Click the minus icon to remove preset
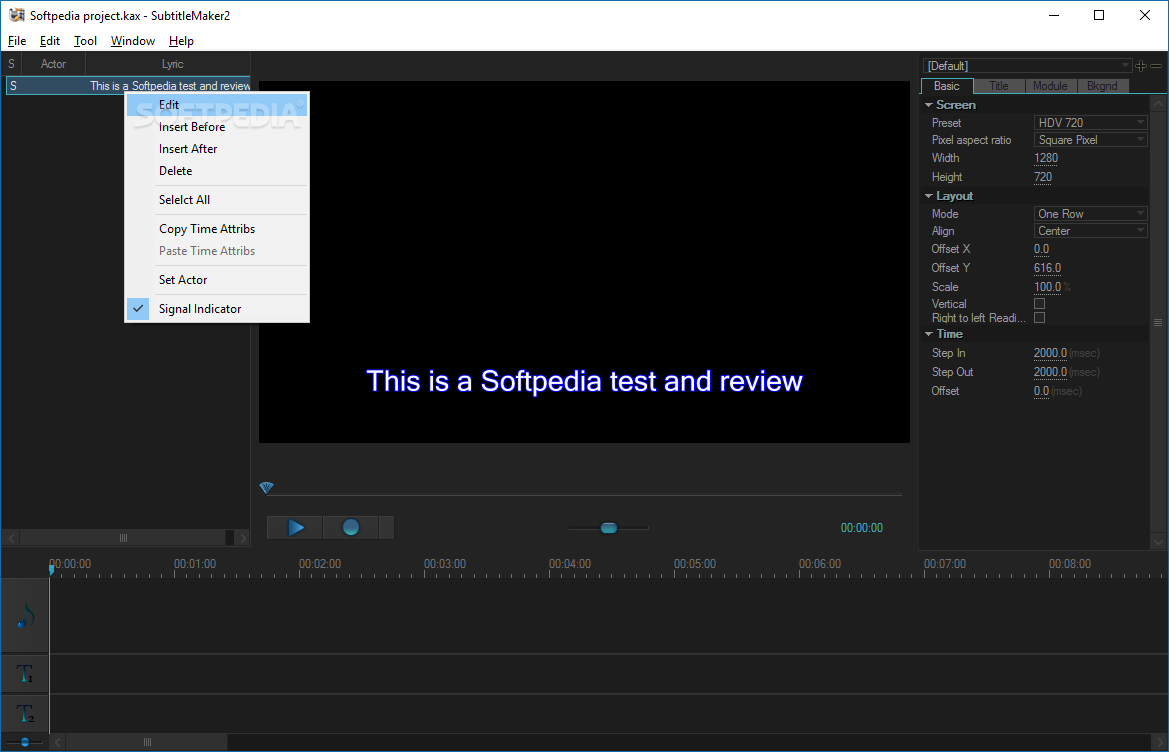 [1156, 66]
